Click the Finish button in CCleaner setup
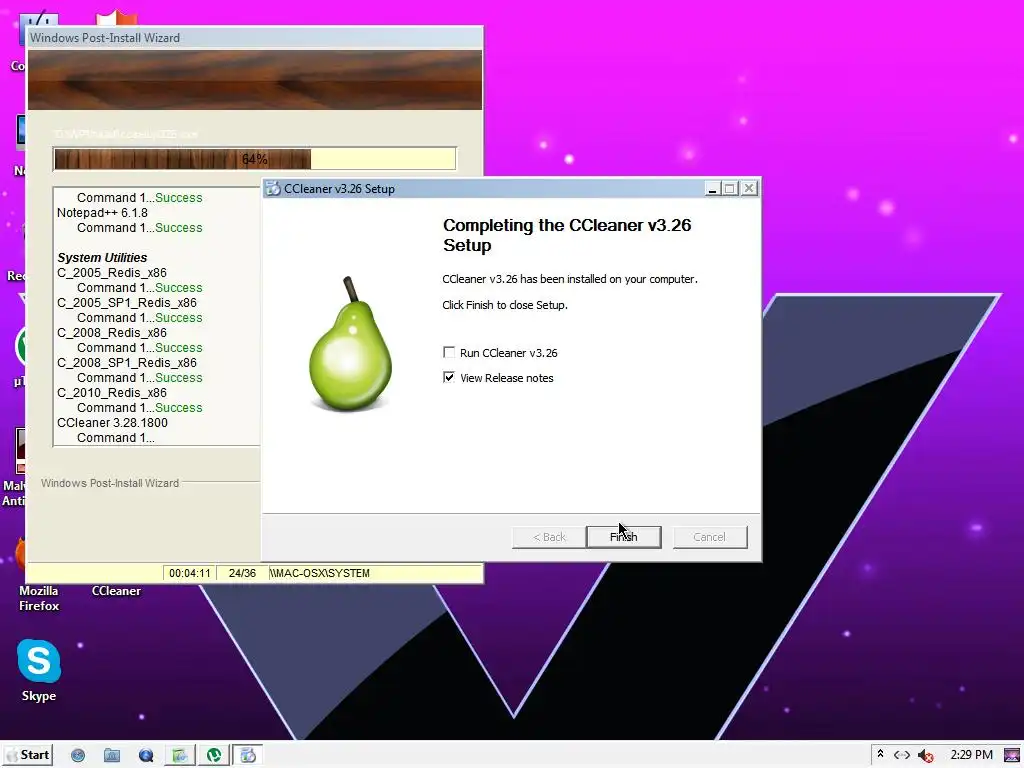The width and height of the screenshot is (1024, 768). click(624, 537)
